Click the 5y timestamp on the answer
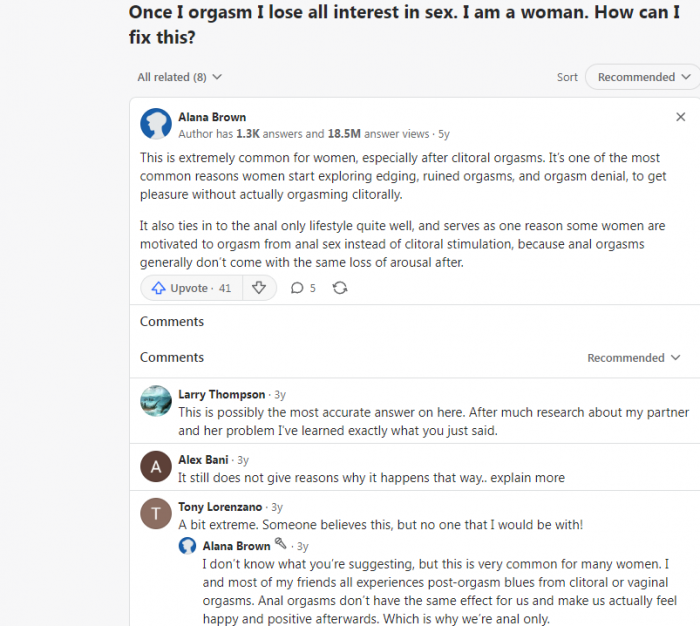This screenshot has height=626, width=700. coord(444,134)
